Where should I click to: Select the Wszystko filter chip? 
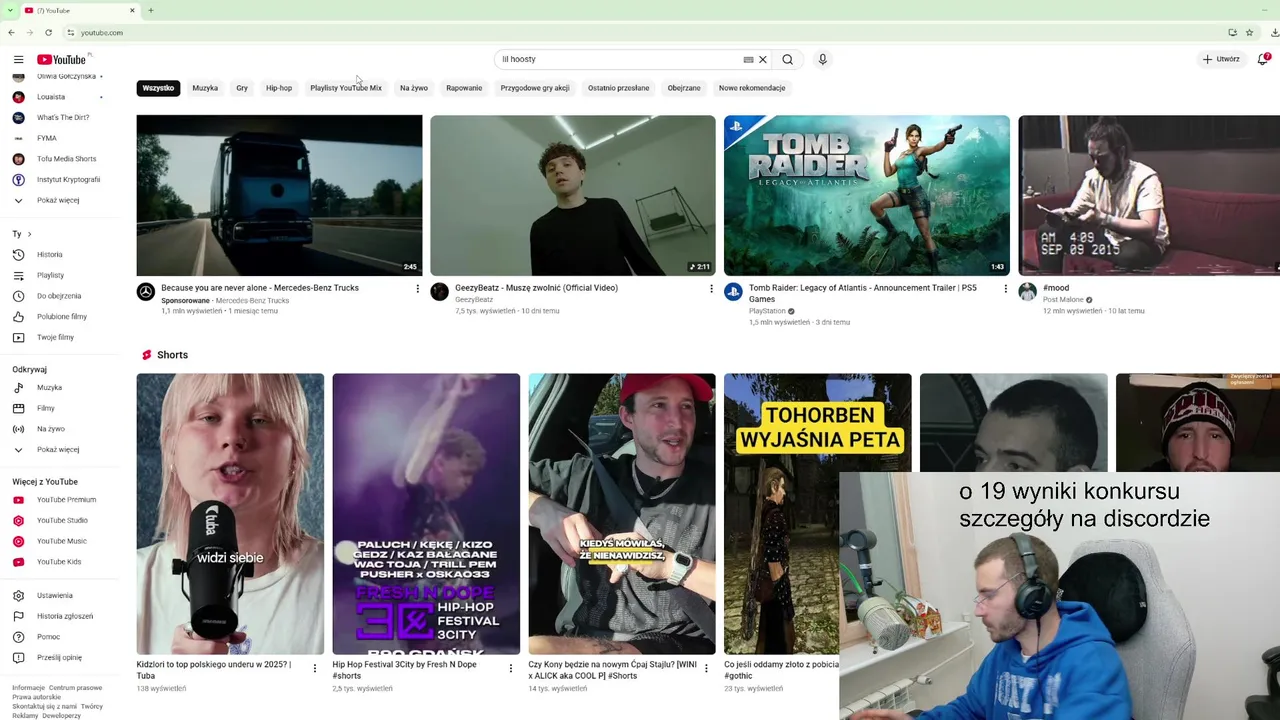click(158, 88)
